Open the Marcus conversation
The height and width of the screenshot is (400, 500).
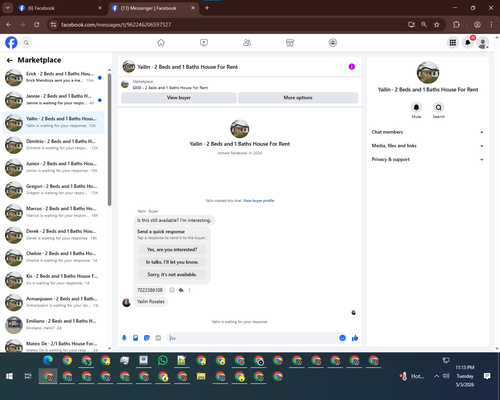[54, 212]
